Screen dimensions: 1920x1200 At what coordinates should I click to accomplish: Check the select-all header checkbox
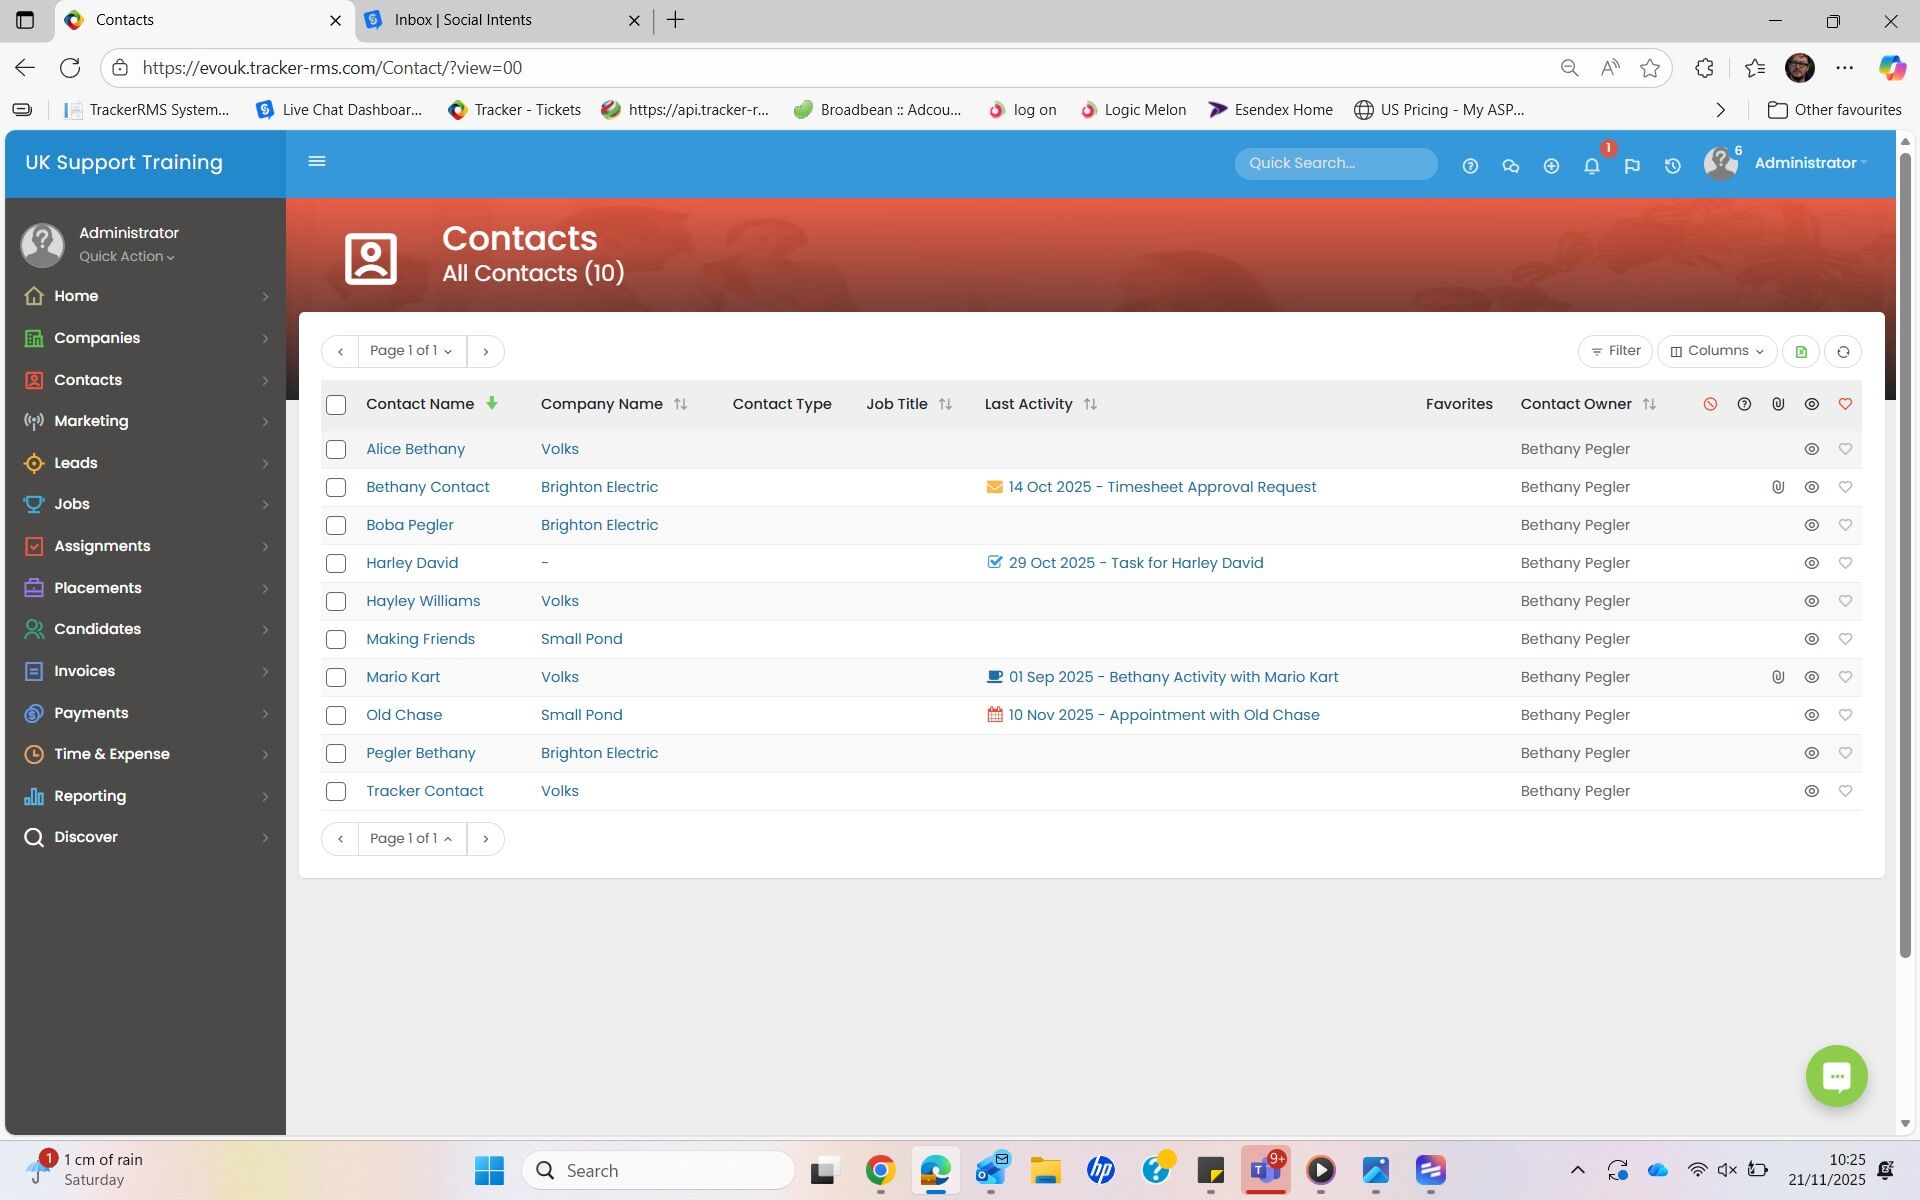[x=336, y=405]
